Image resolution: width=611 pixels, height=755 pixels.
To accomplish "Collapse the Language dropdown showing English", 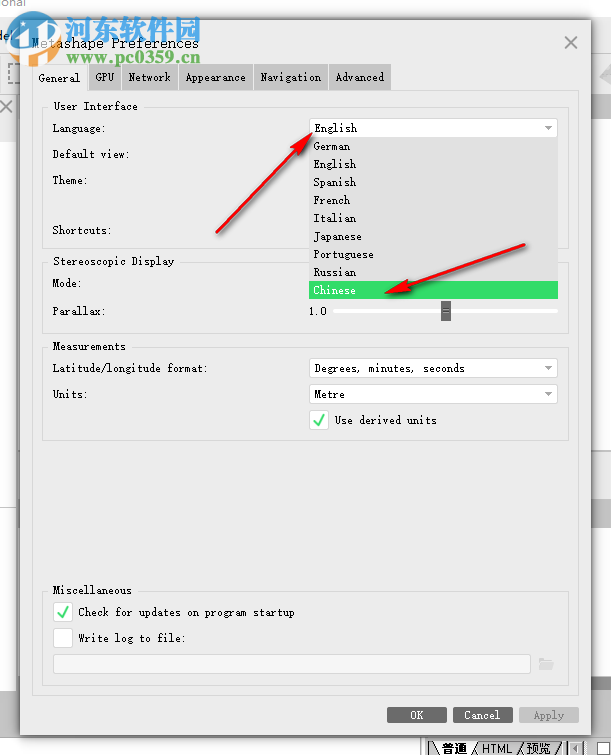I will 433,128.
